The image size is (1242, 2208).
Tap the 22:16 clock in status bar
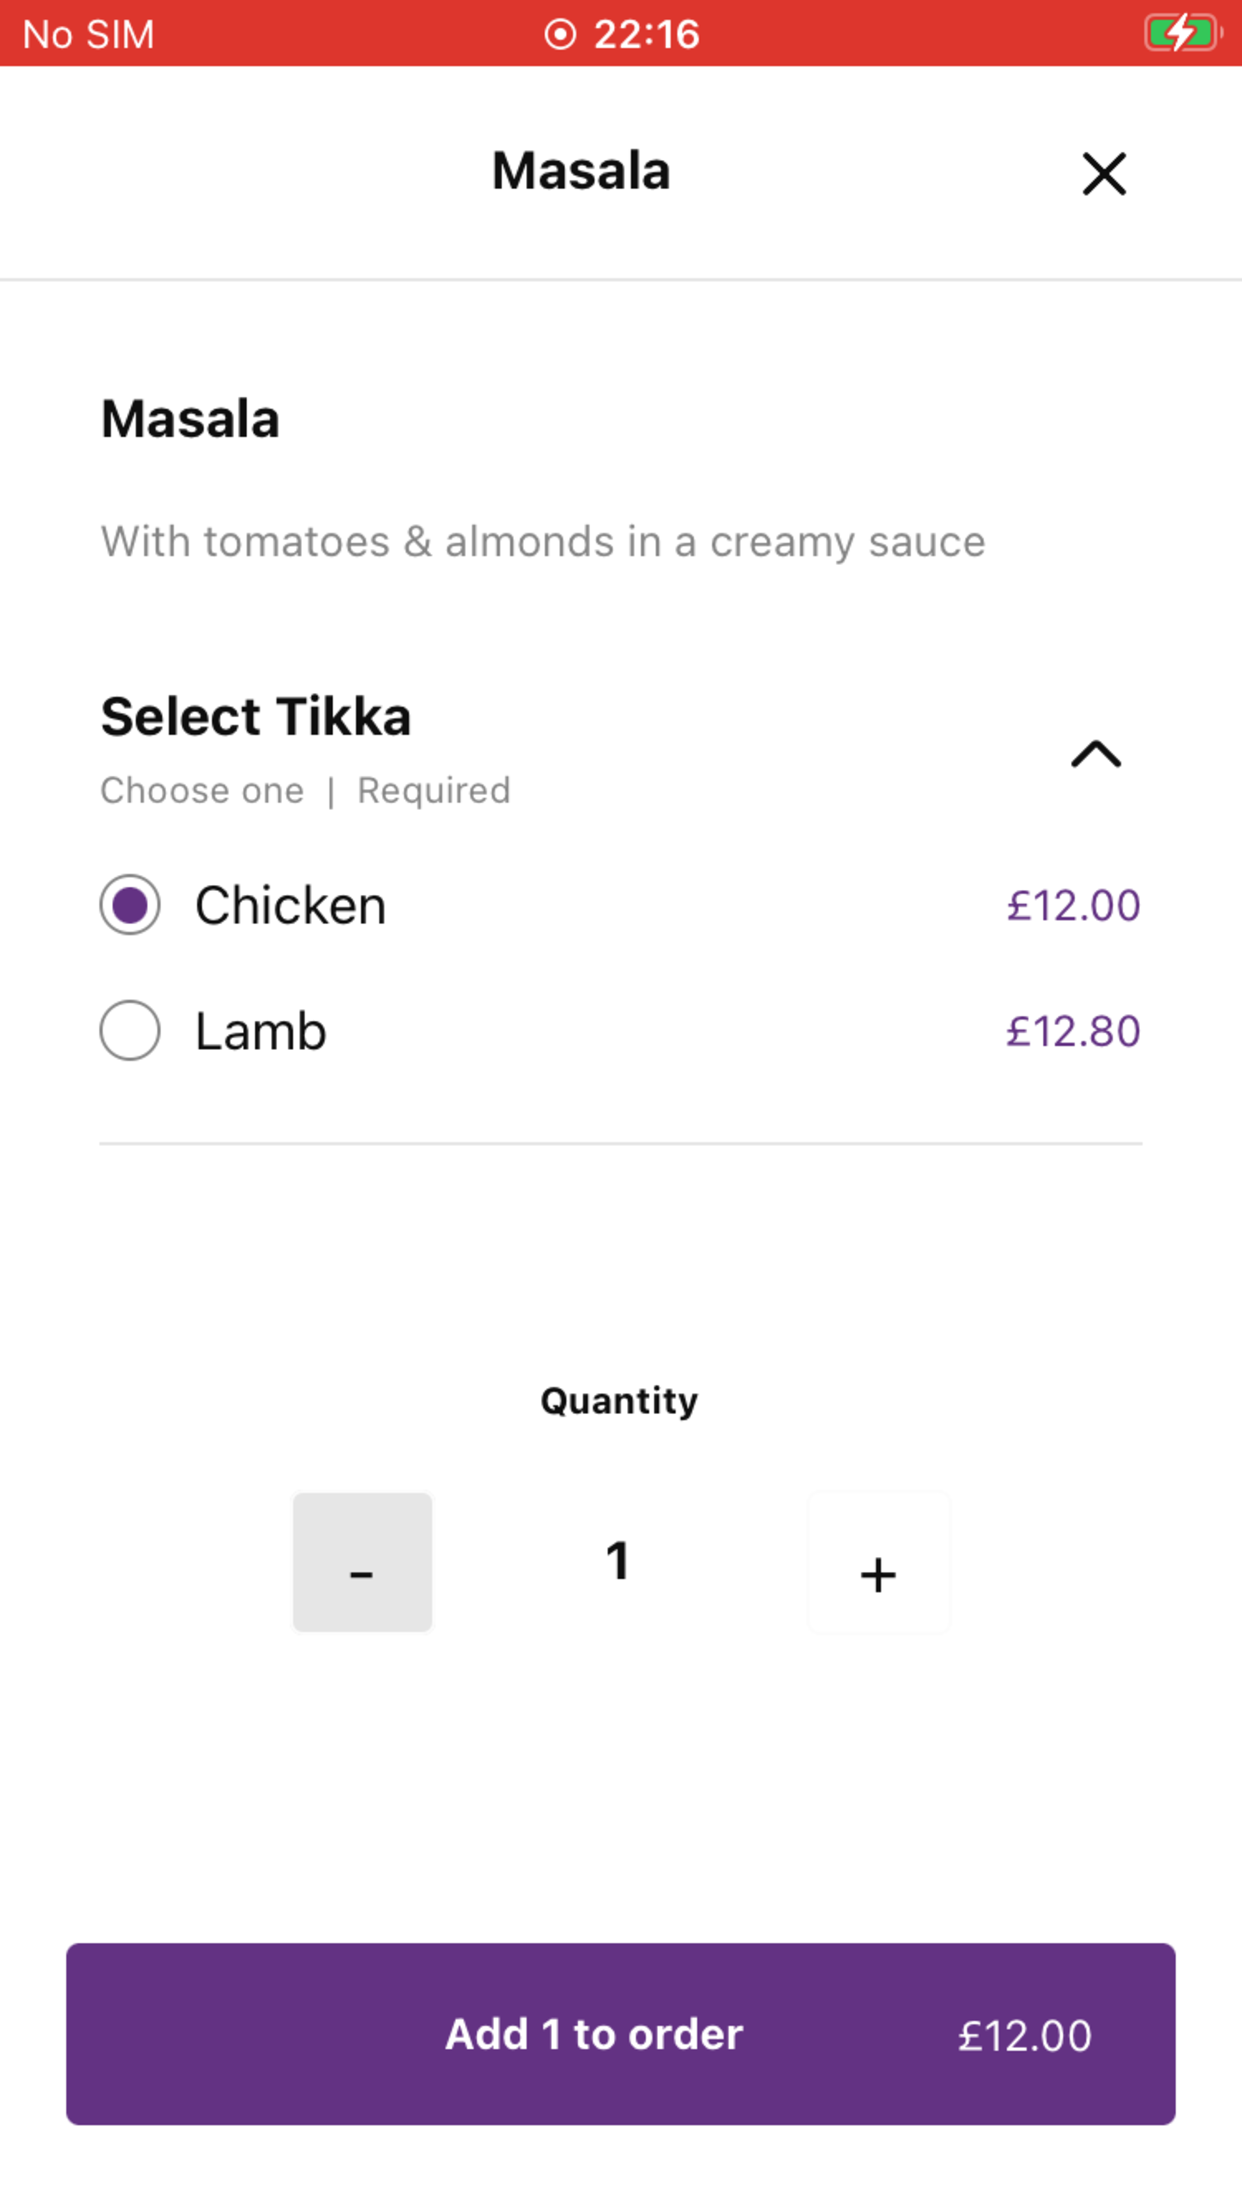coord(646,34)
